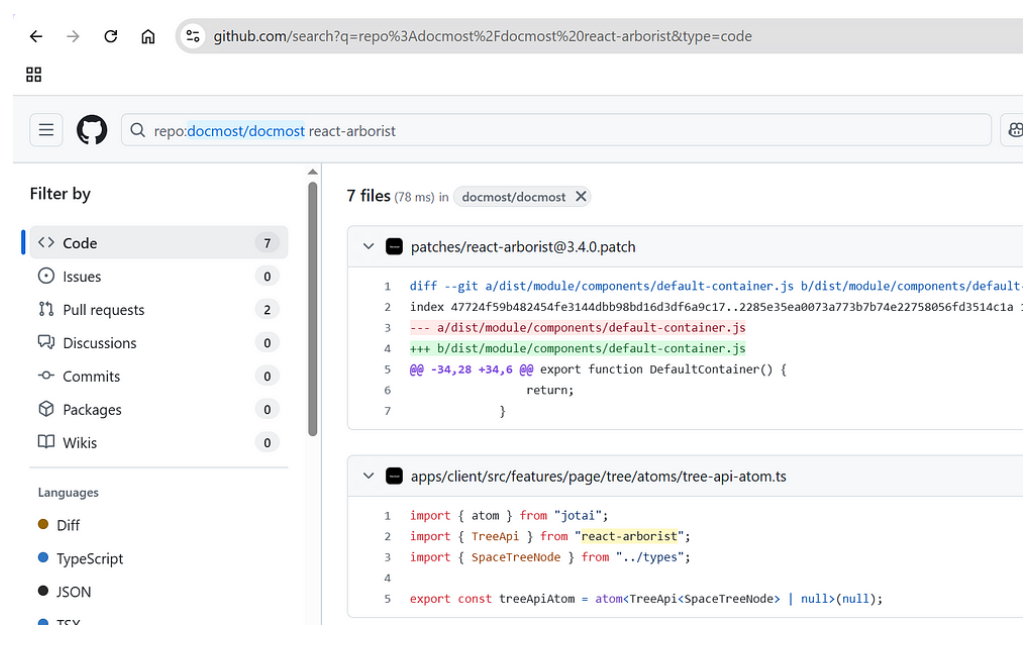This screenshot has height=651, width=1032.
Task: Filter results by Issues
Action: [x=159, y=276]
